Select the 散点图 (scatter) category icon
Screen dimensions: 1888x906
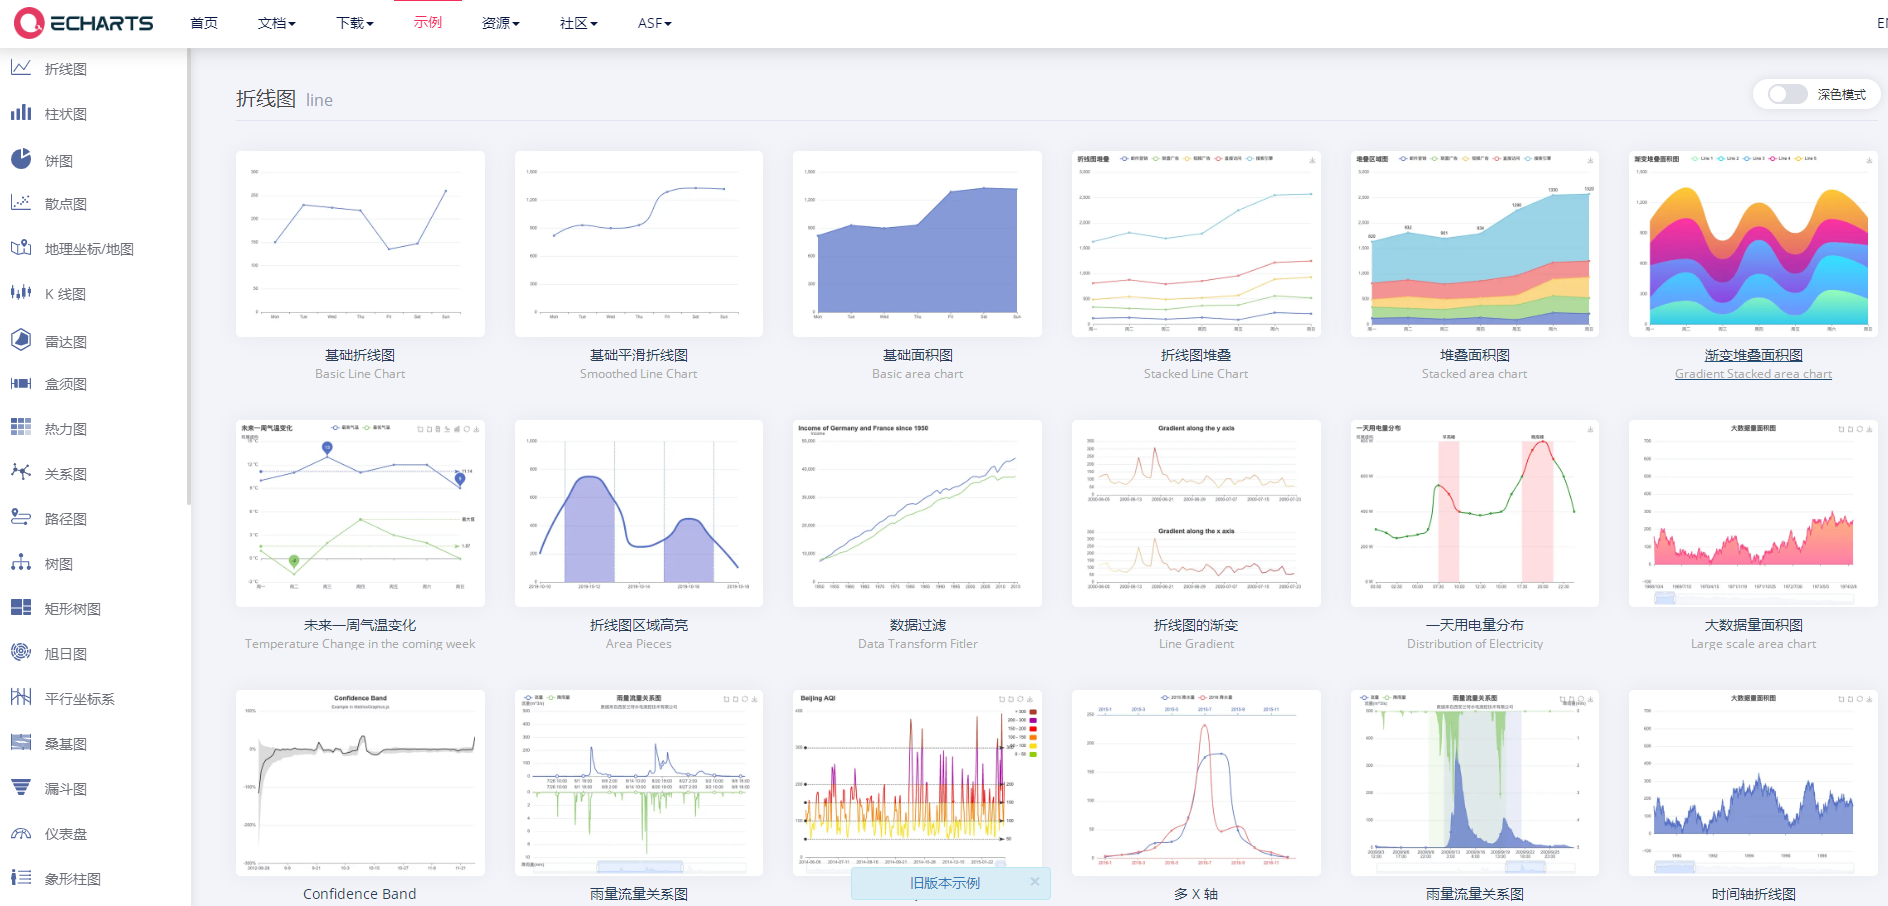(21, 203)
